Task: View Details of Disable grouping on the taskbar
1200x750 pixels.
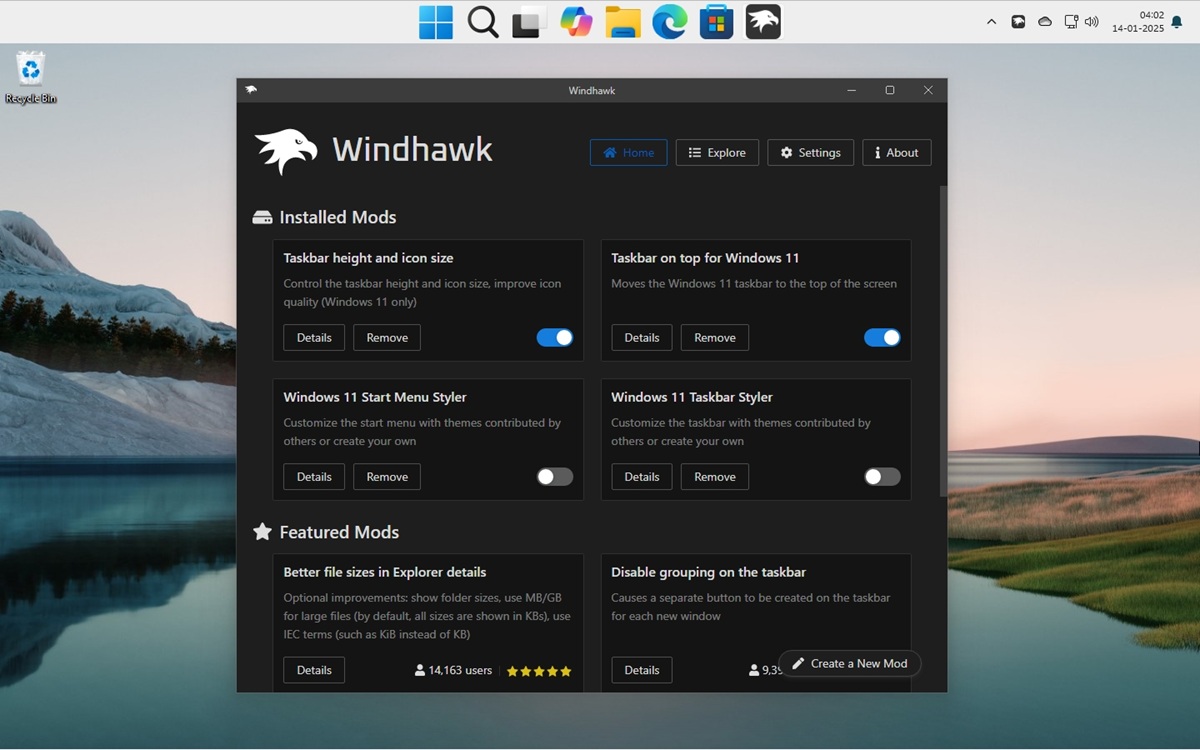Action: click(x=641, y=670)
